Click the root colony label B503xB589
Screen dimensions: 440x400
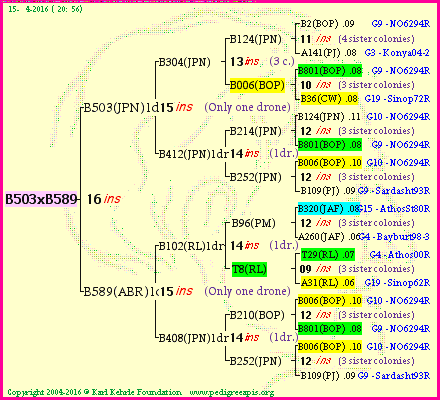click(x=41, y=199)
